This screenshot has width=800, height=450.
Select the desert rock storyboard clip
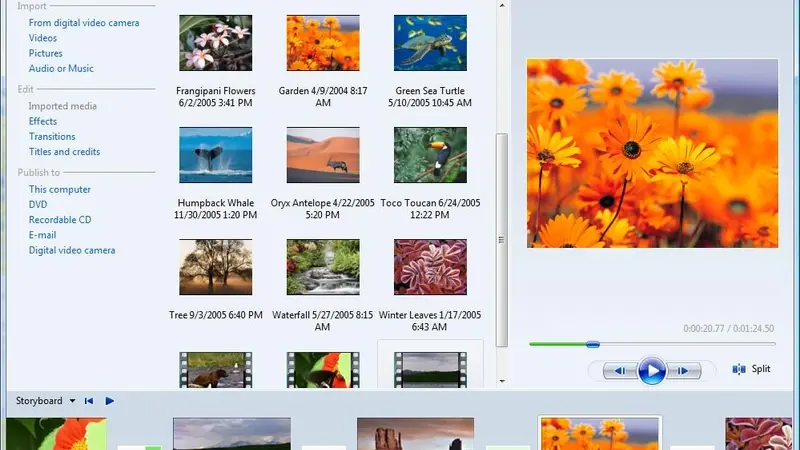pos(415,434)
